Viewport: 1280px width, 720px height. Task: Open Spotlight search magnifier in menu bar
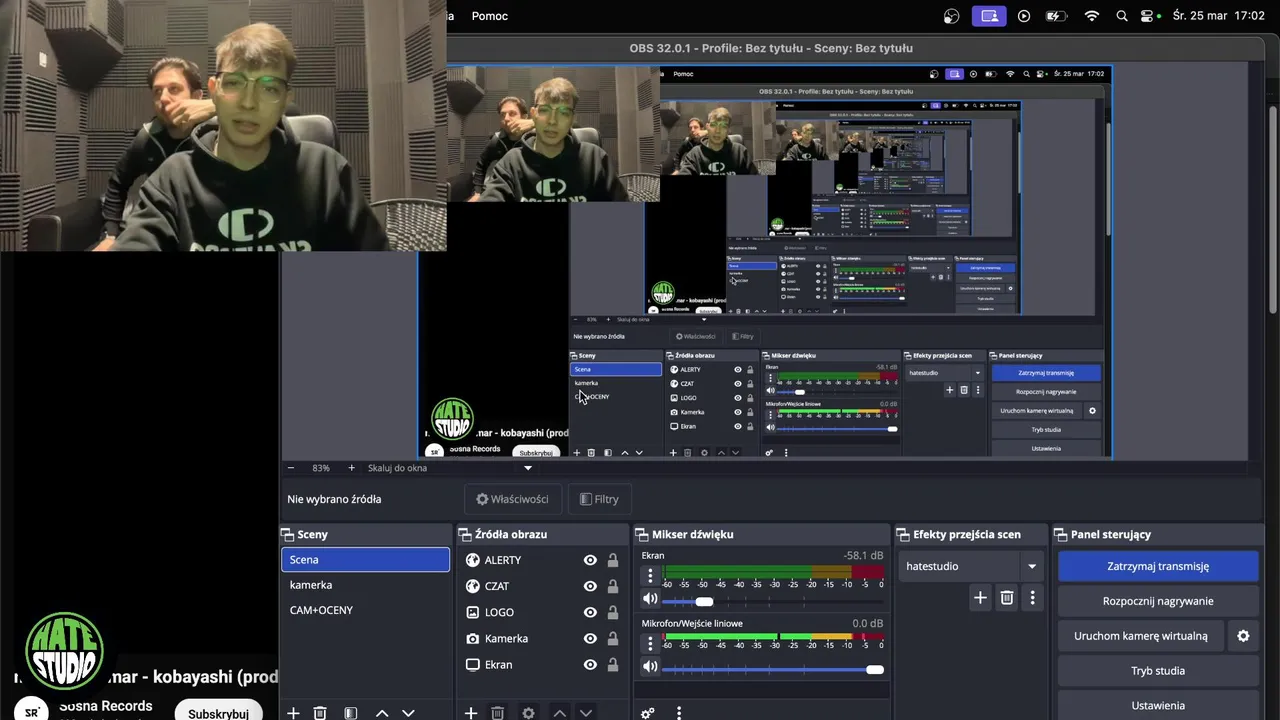click(1121, 16)
